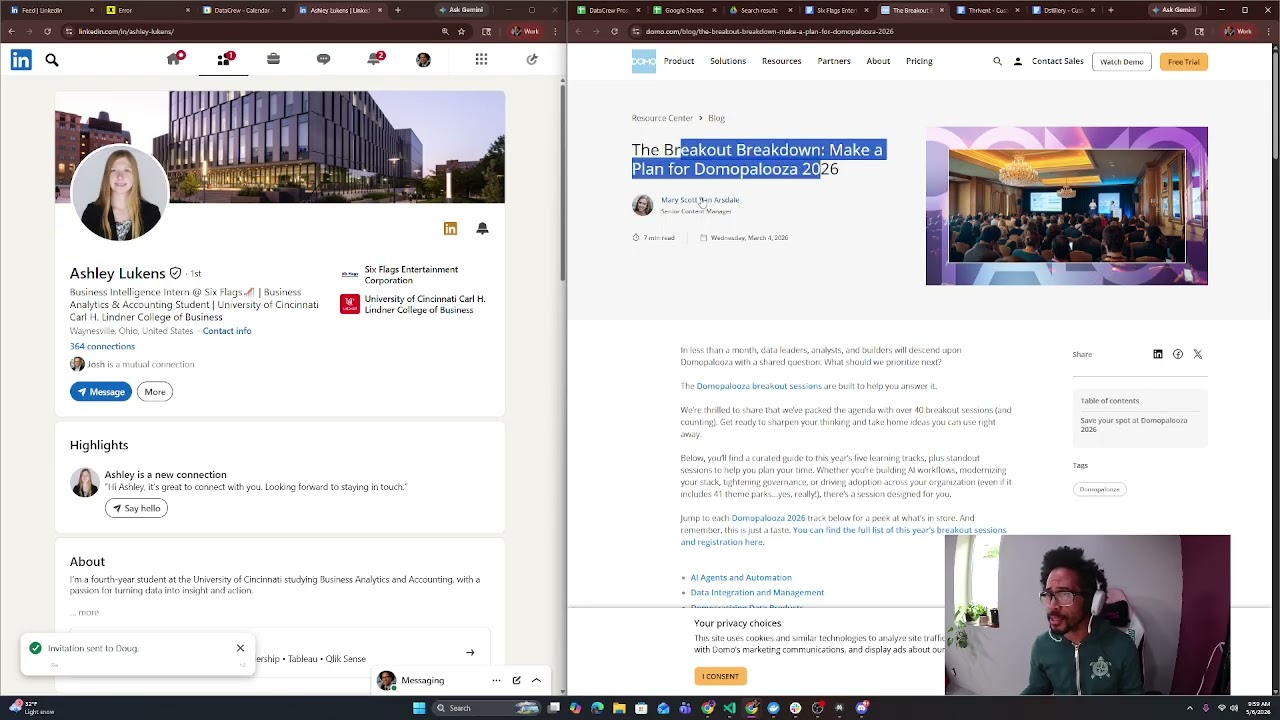
Task: Click Domo site search icon
Action: 997,61
